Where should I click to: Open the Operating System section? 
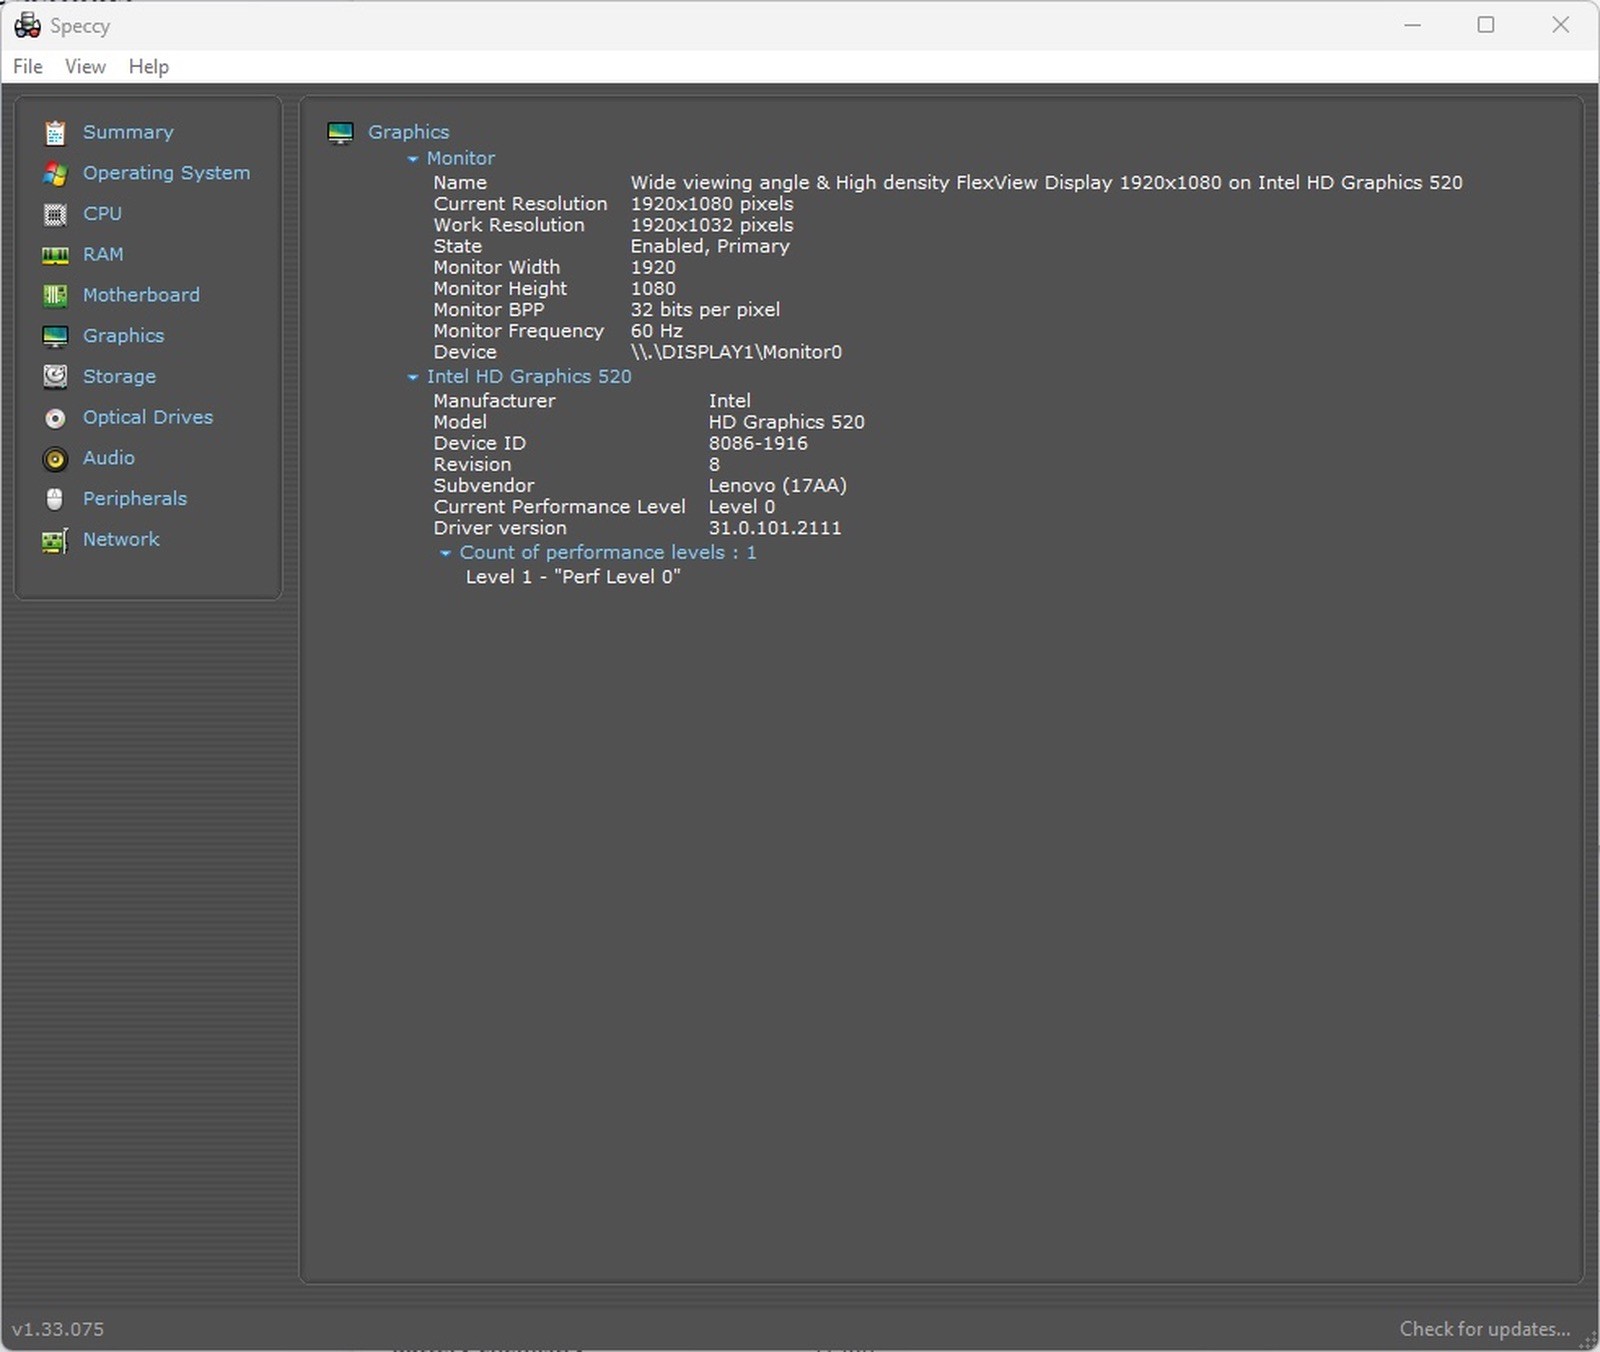click(166, 173)
